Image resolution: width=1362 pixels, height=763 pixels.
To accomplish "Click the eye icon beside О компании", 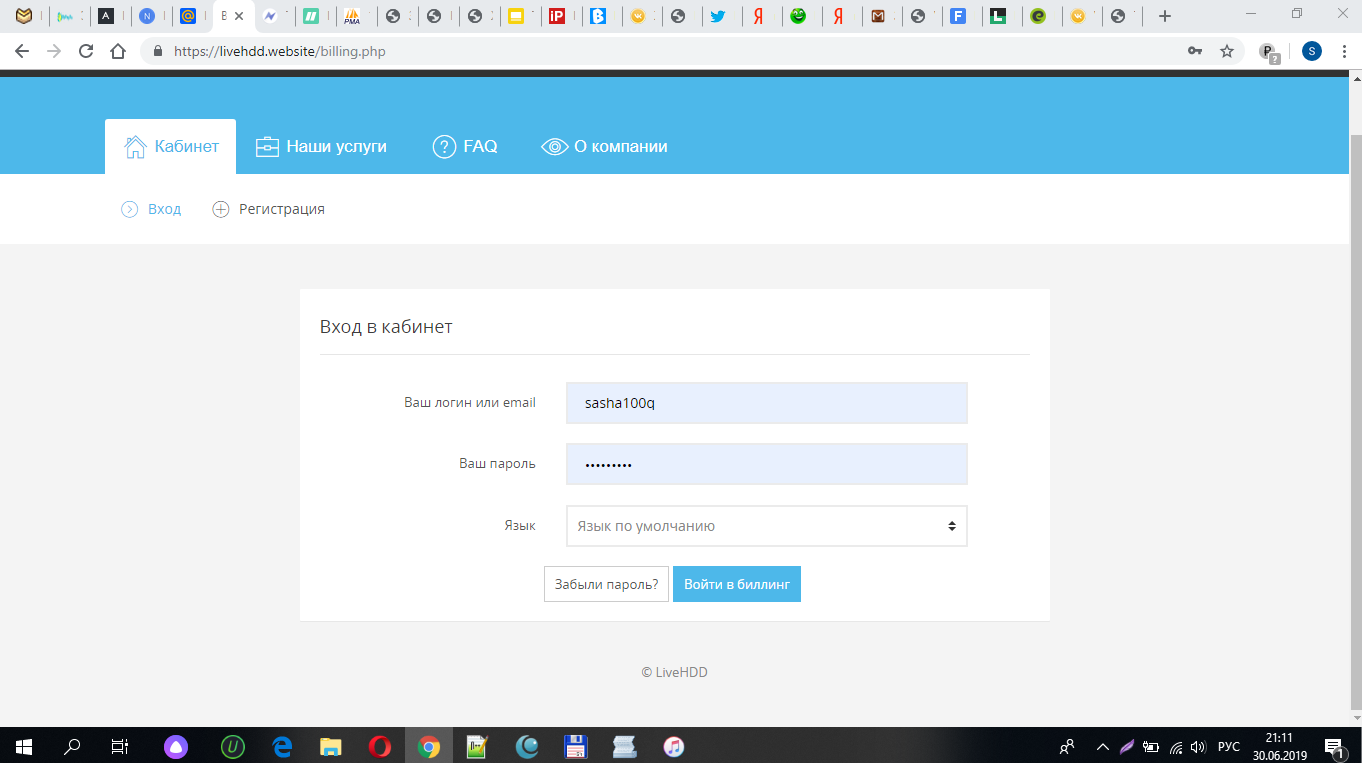I will pyautogui.click(x=554, y=147).
